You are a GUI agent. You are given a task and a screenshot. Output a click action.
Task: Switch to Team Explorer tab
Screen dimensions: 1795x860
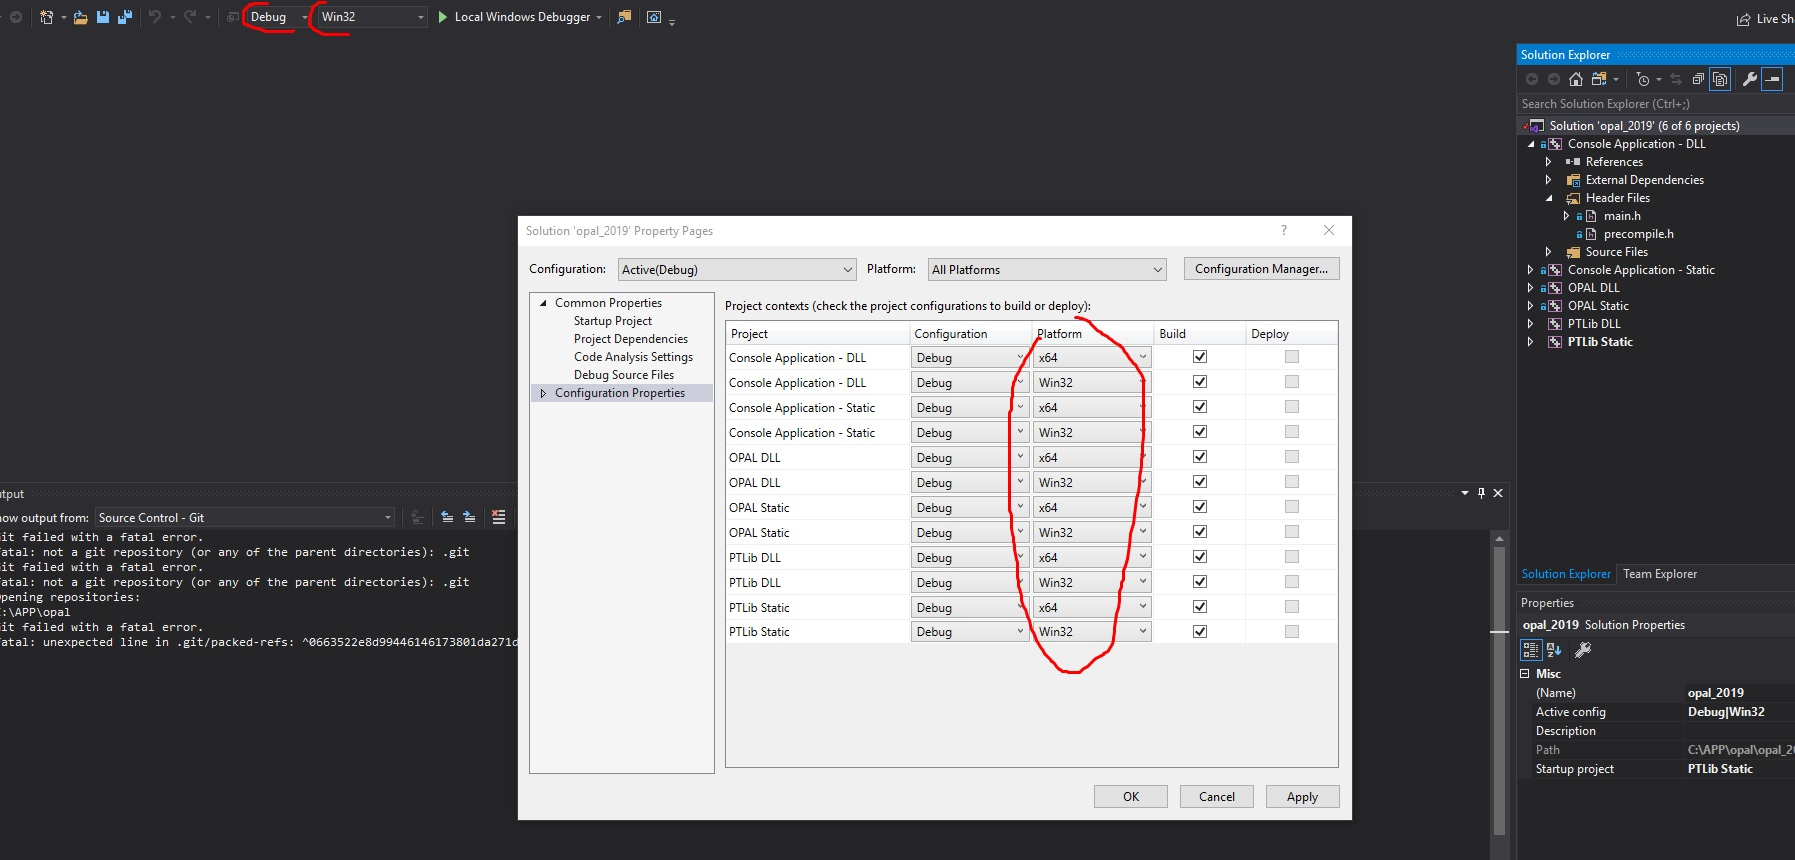point(1660,574)
